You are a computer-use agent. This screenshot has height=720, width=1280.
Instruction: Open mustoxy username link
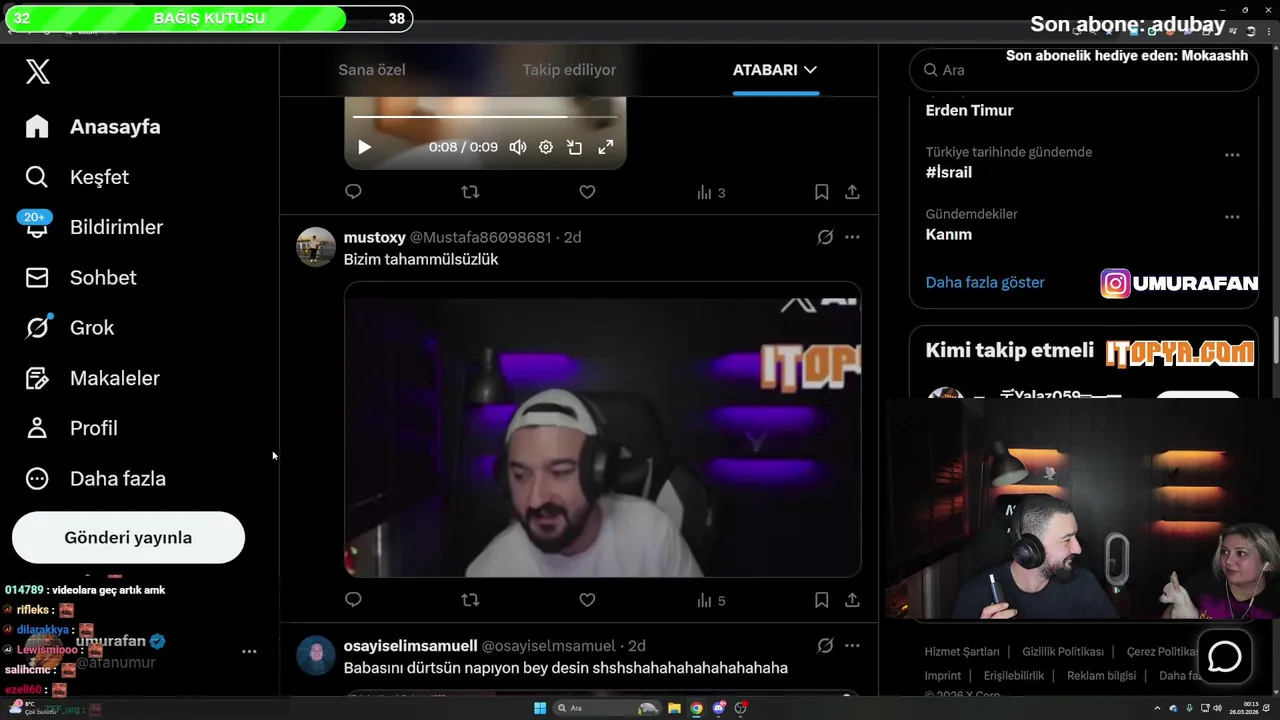(x=375, y=237)
